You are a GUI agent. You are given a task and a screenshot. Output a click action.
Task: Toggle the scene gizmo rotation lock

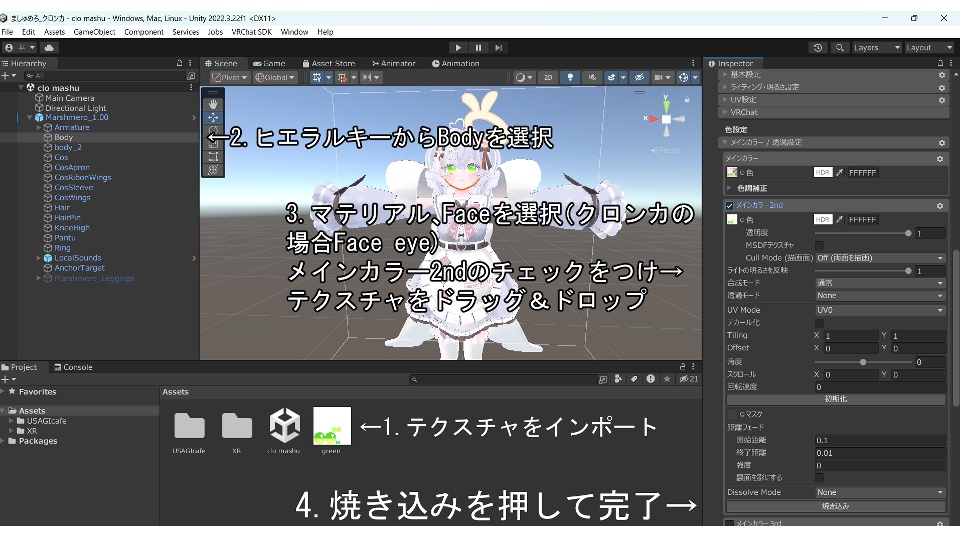[687, 99]
